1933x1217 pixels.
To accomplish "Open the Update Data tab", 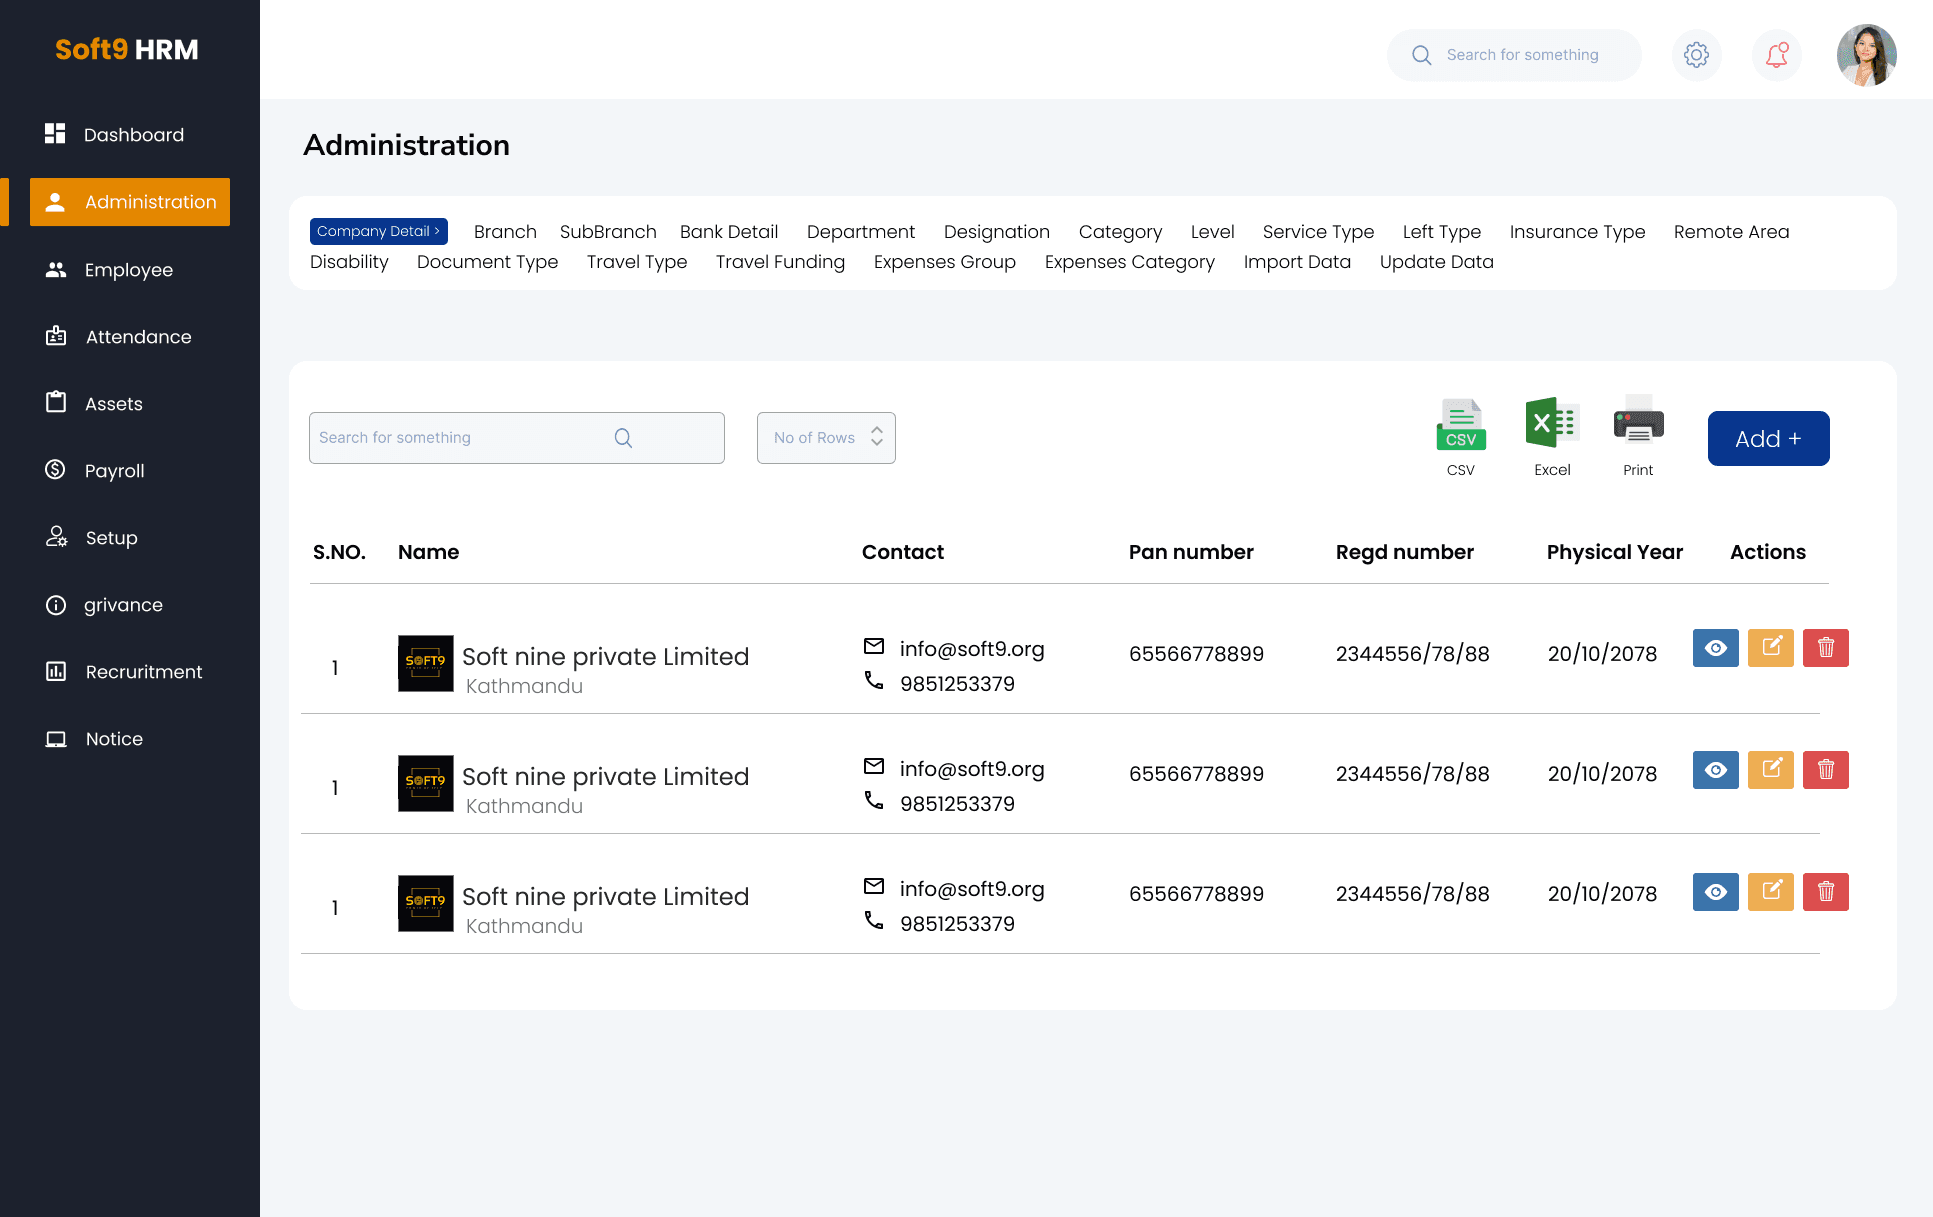I will click(x=1436, y=262).
